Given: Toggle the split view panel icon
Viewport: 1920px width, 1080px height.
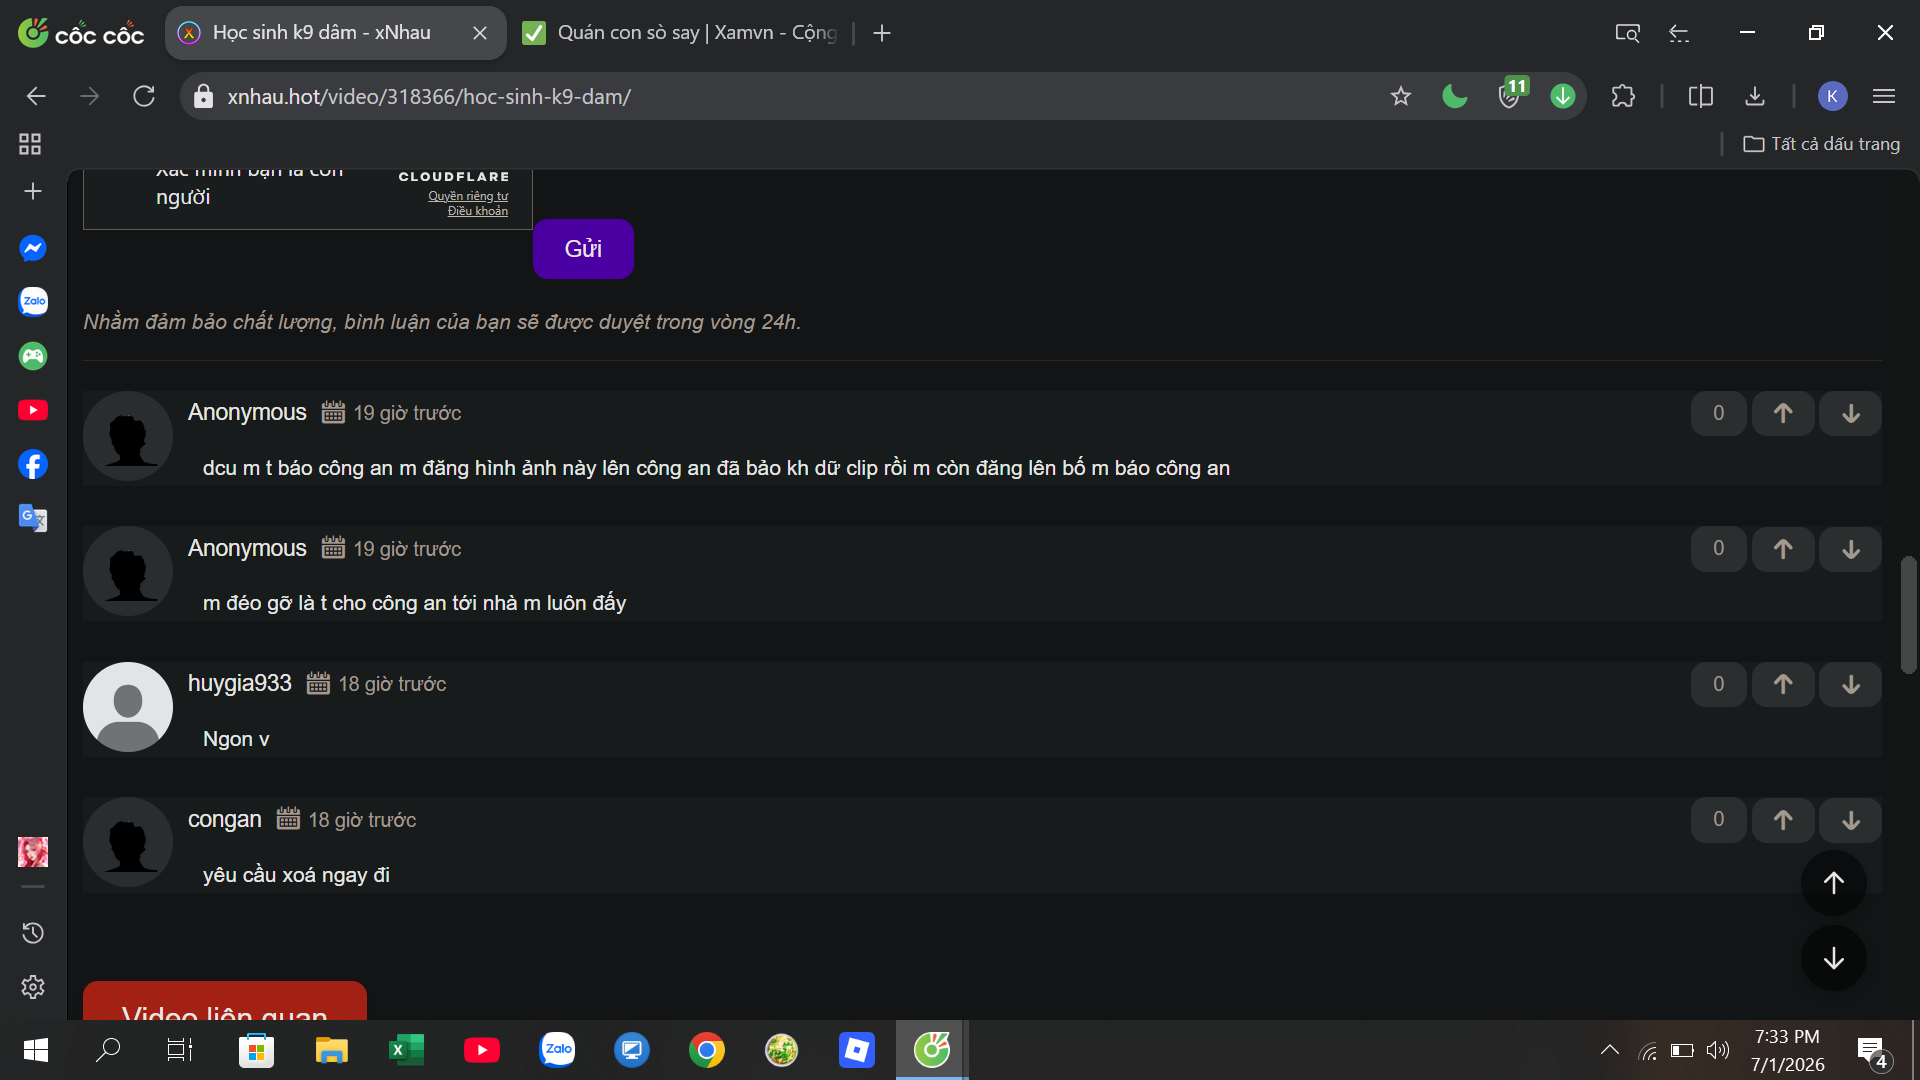Looking at the screenshot, I should click(1700, 96).
